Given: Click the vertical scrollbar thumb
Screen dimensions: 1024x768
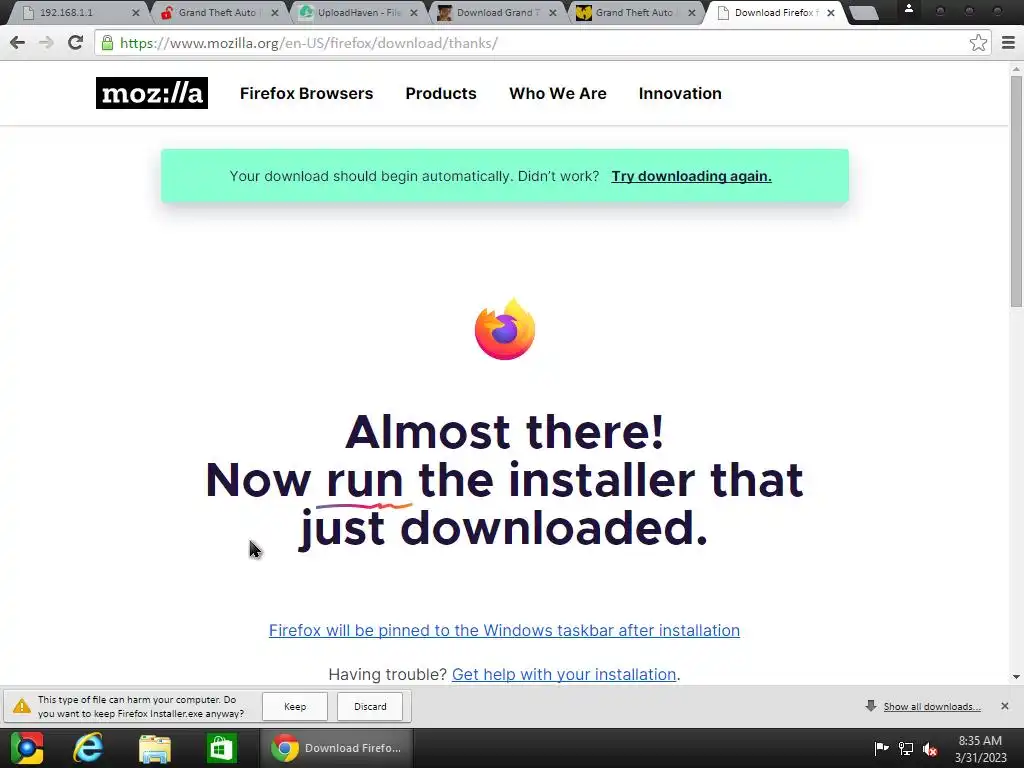Looking at the screenshot, I should pyautogui.click(x=1016, y=191).
